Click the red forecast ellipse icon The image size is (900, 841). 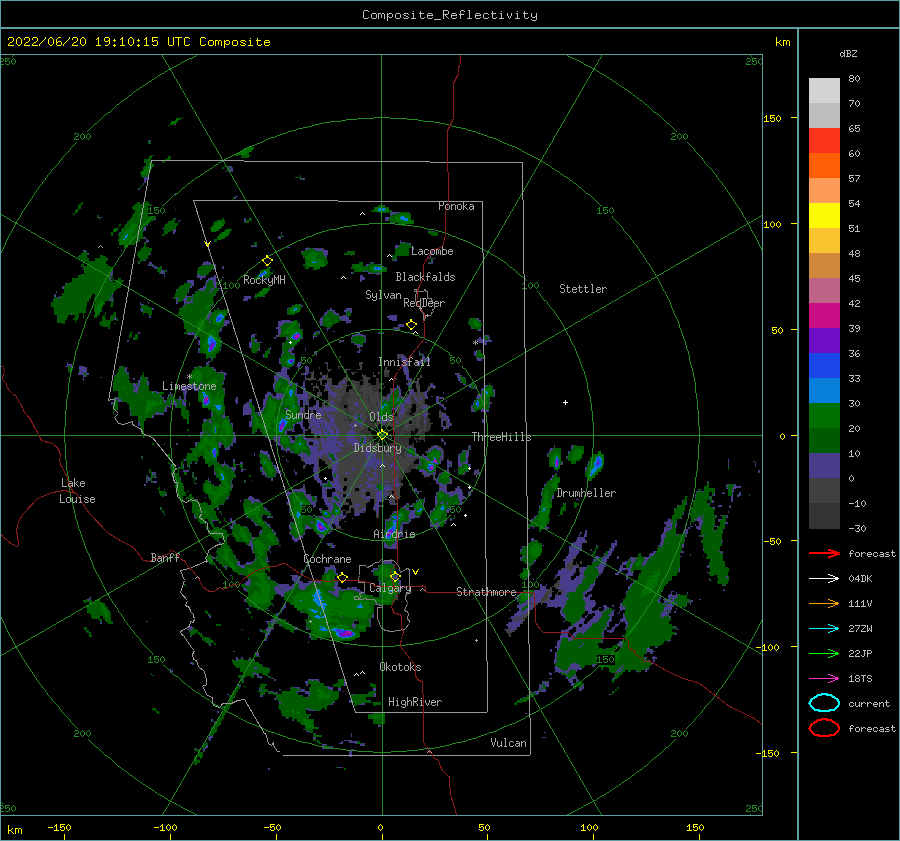coord(824,728)
